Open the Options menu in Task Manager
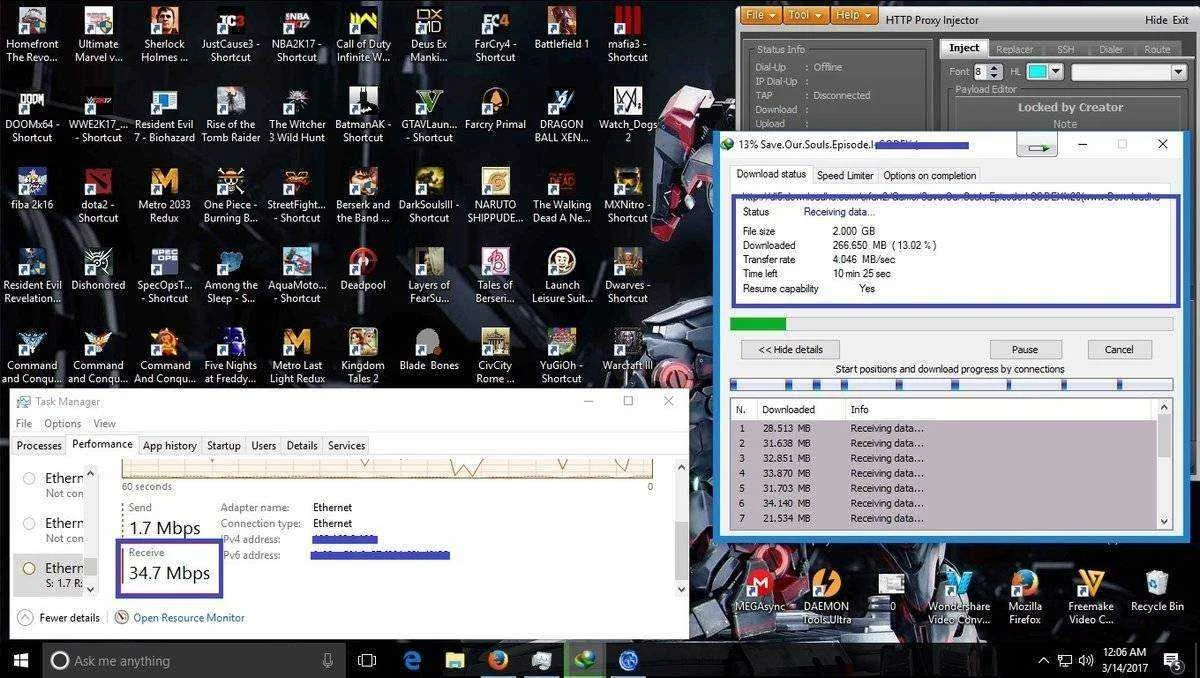Viewport: 1200px width, 678px height. click(62, 423)
